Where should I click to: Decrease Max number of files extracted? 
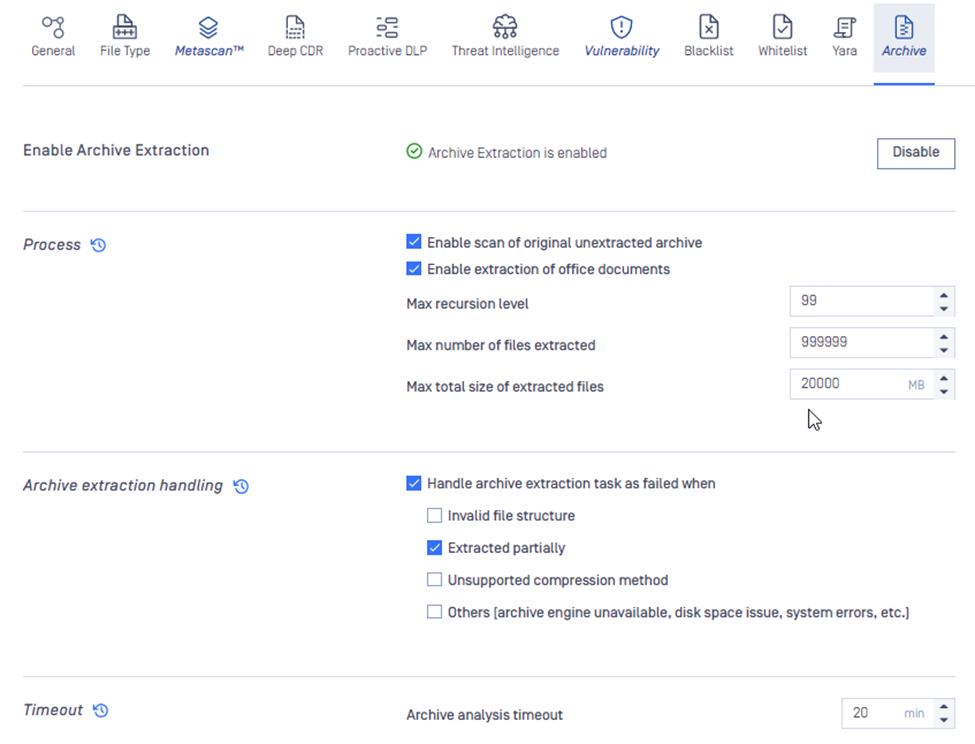944,350
